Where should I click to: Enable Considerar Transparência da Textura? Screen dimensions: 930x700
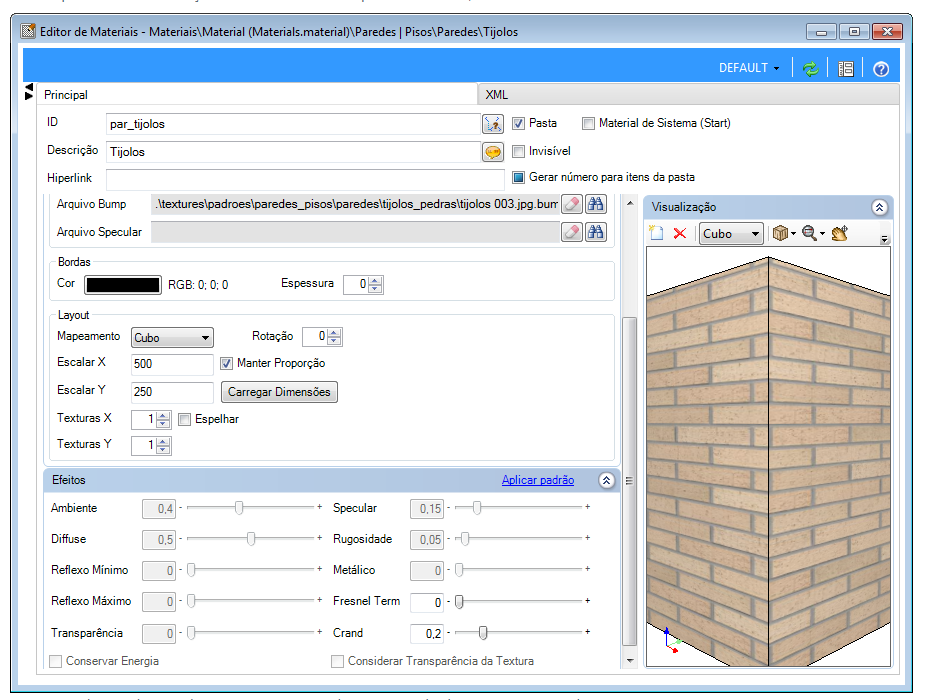[x=337, y=661]
